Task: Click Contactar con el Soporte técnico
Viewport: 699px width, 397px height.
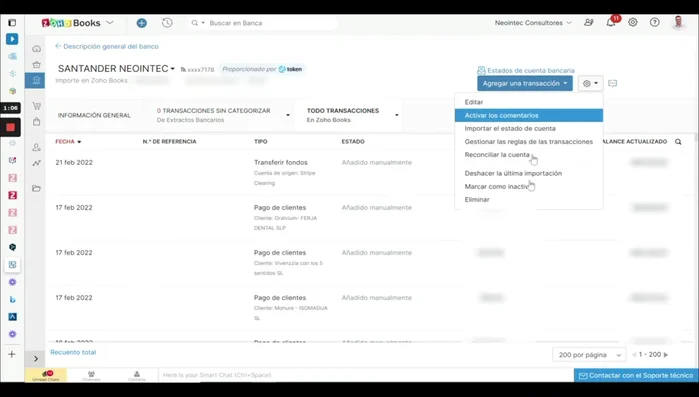Action: point(636,376)
